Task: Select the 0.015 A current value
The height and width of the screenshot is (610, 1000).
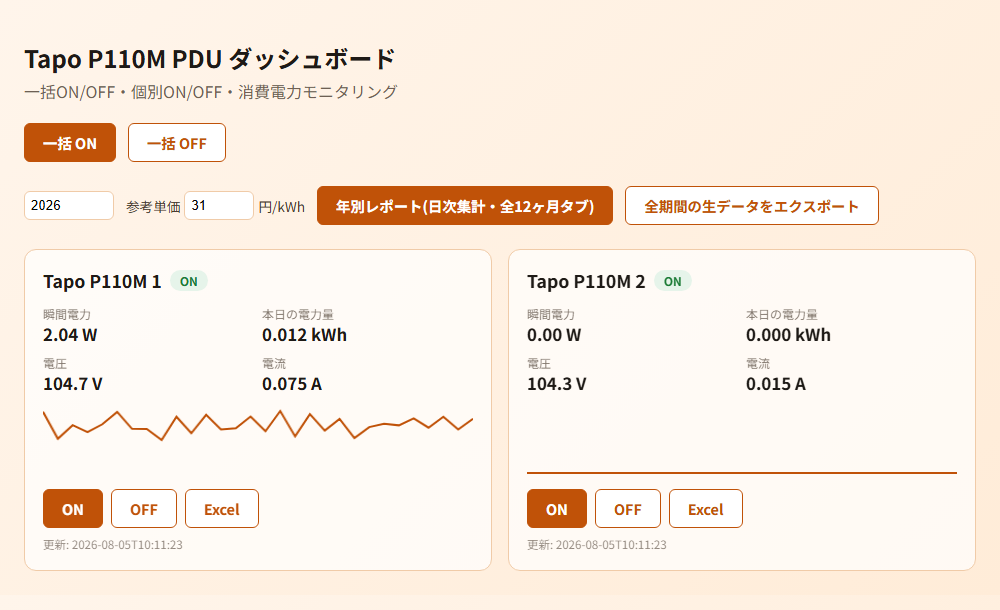Action: [776, 384]
